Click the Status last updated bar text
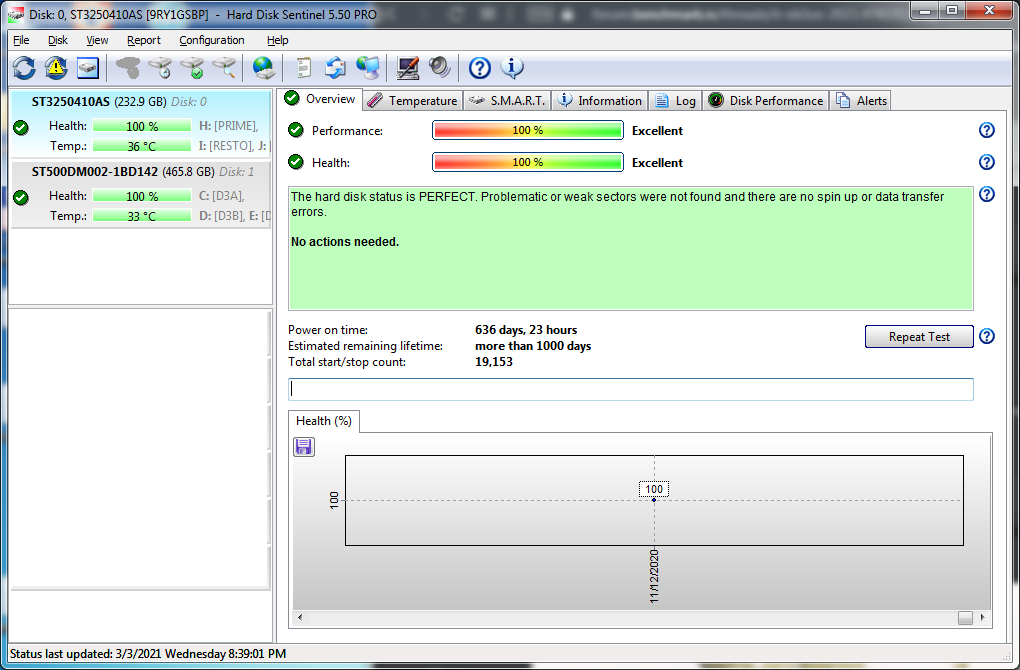 (x=148, y=654)
